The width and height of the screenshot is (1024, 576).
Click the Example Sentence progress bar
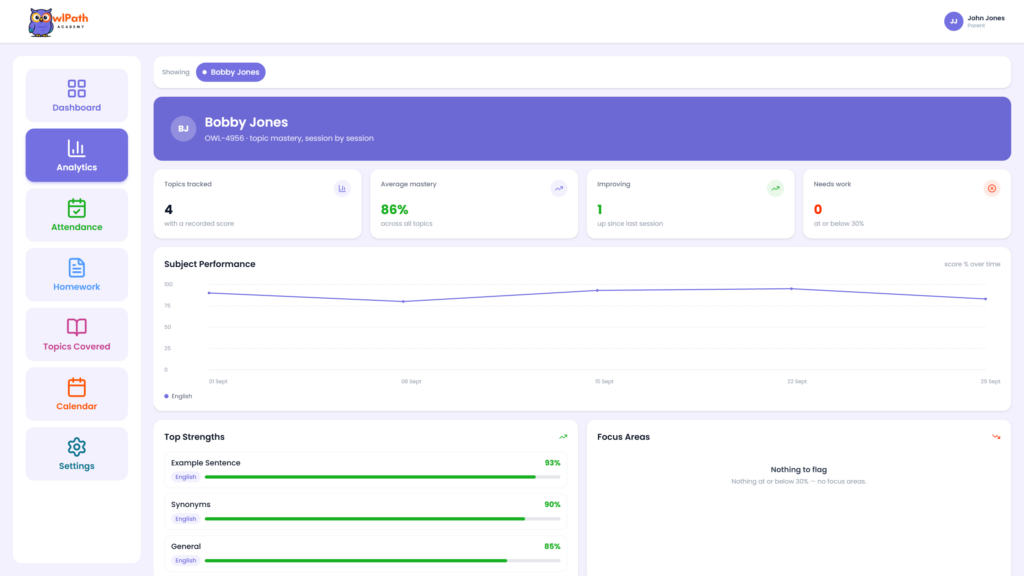(x=383, y=477)
